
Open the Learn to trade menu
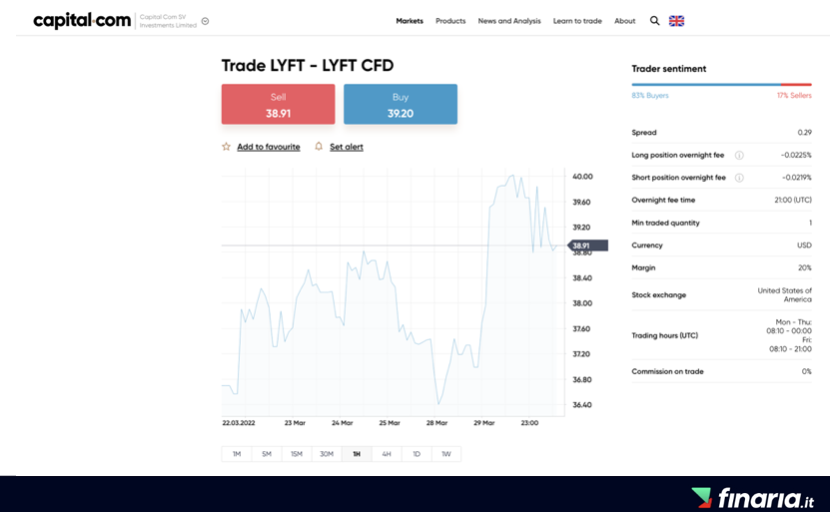tap(578, 21)
